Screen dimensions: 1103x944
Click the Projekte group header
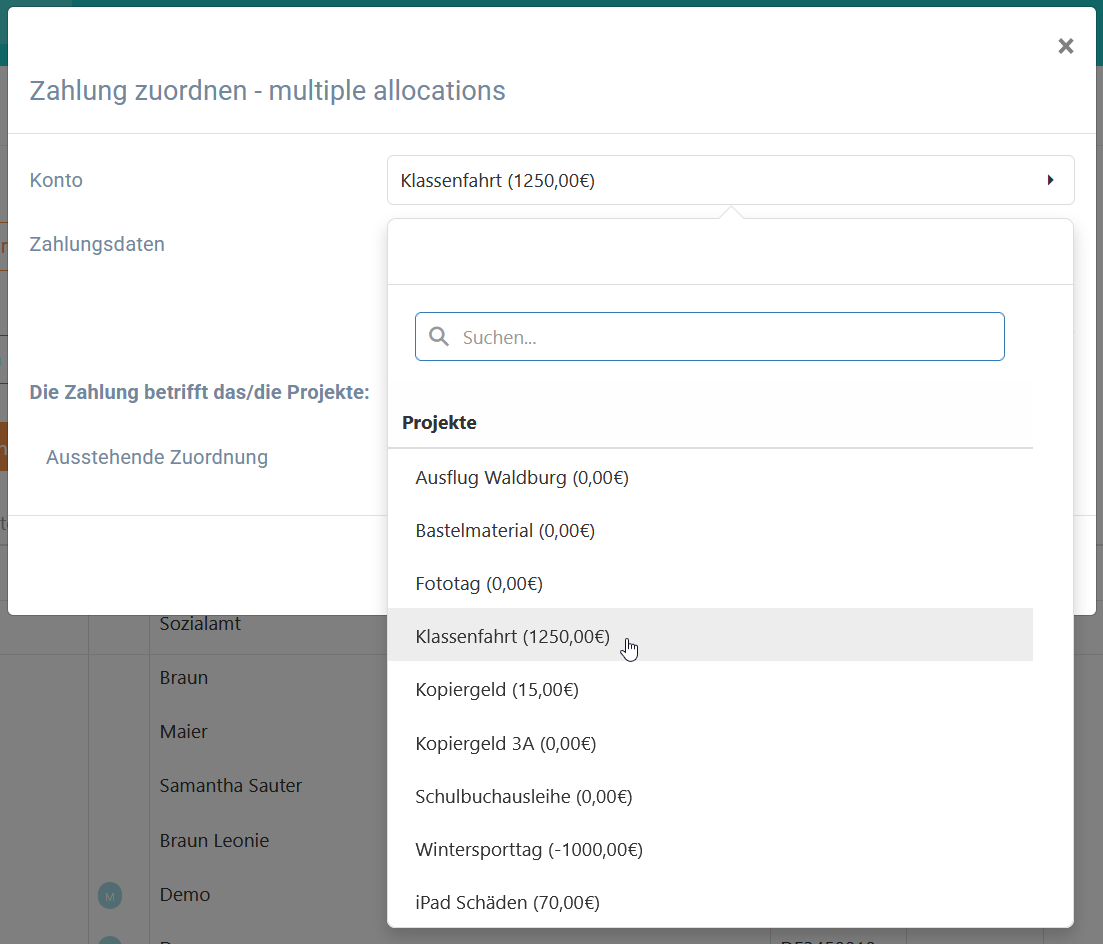click(x=439, y=423)
